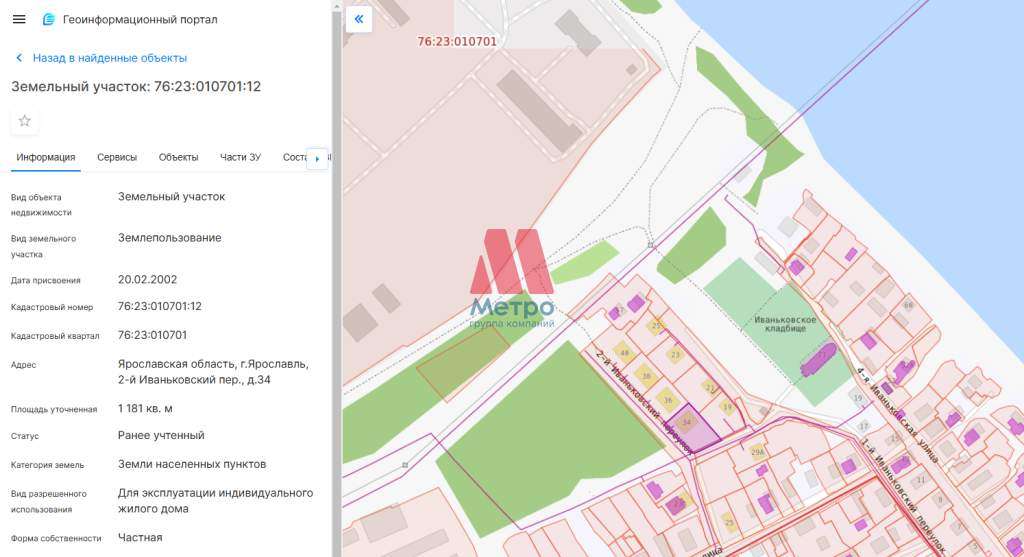This screenshot has height=557, width=1024.
Task: Go back via 'Назад в найденные объекты'
Action: pyautogui.click(x=109, y=58)
